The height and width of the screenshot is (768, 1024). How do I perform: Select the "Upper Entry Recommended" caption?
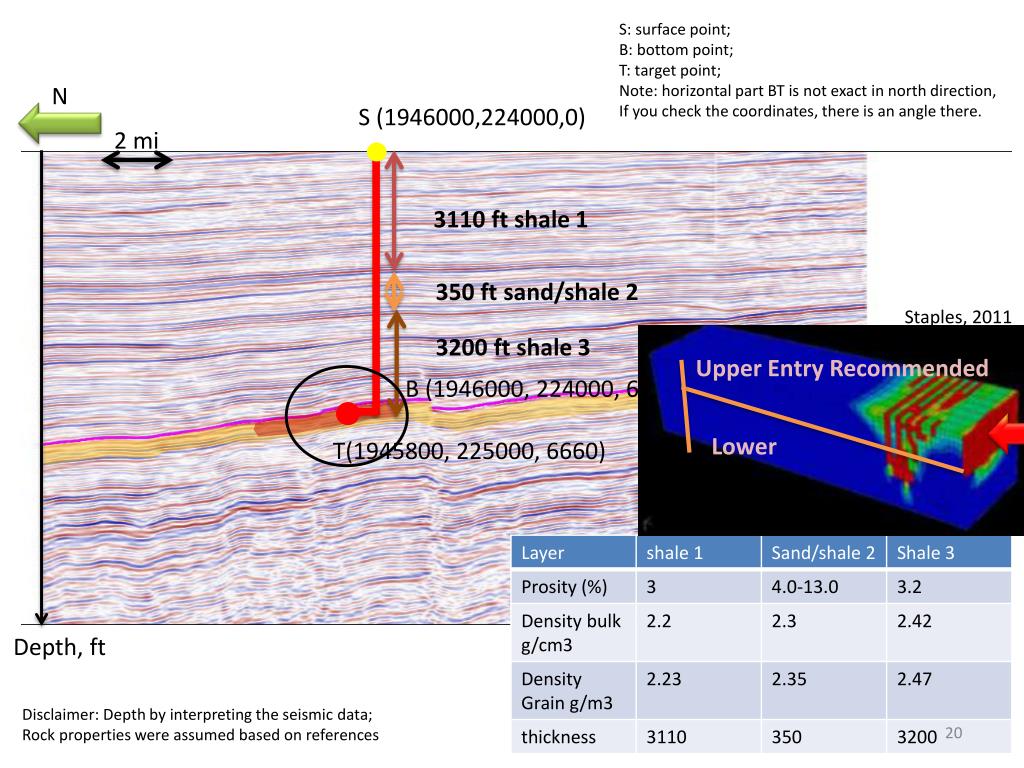pyautogui.click(x=842, y=368)
